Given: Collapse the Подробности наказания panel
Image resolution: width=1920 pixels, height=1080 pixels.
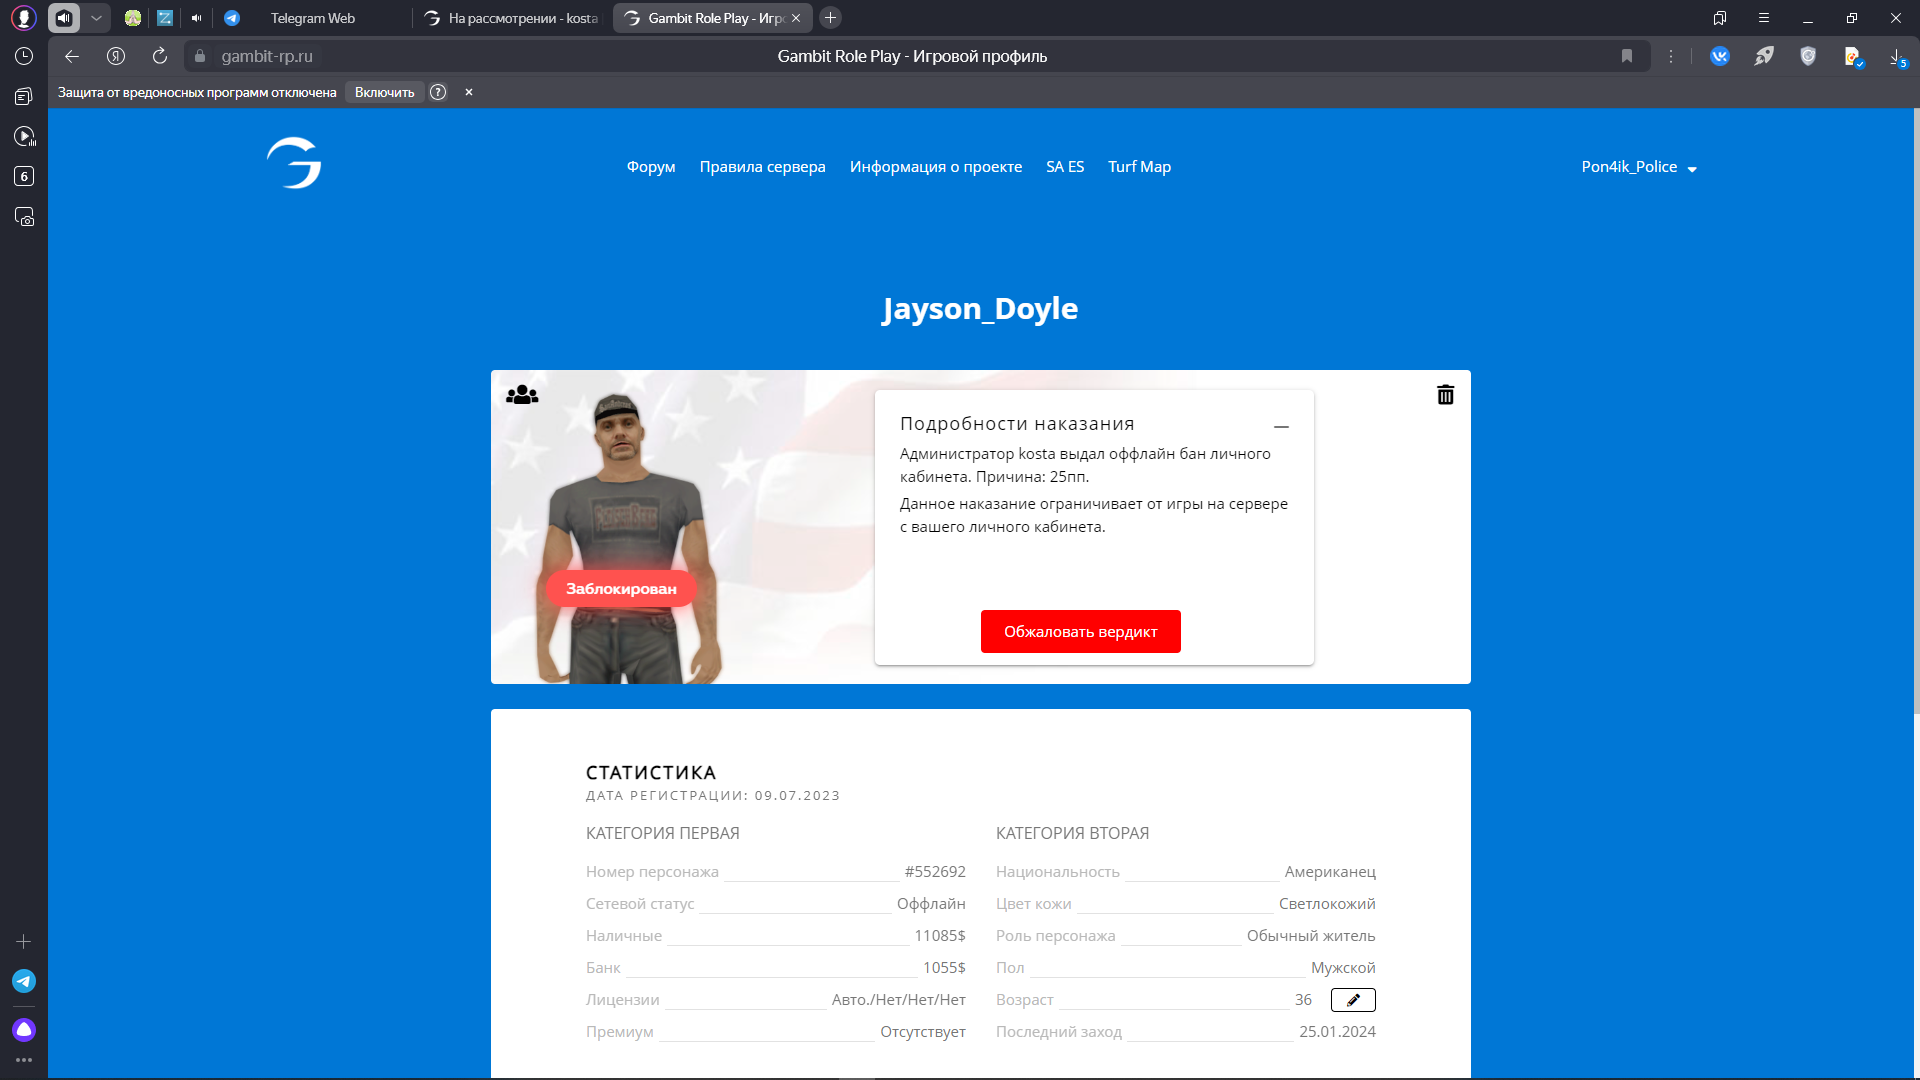Looking at the screenshot, I should pos(1281,427).
